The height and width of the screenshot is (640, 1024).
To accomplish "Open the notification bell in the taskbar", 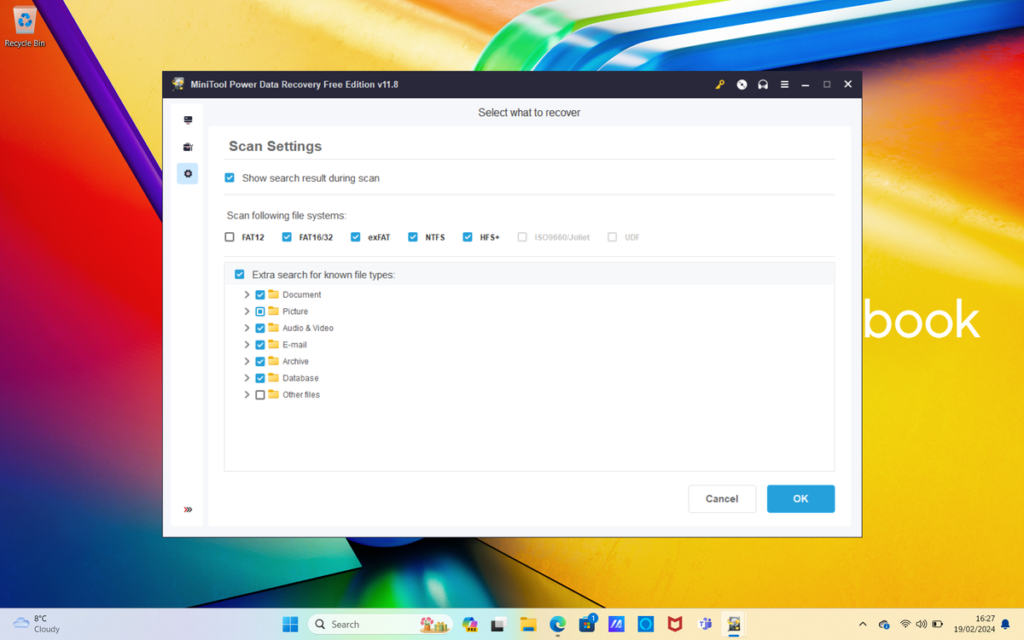I will (1005, 624).
